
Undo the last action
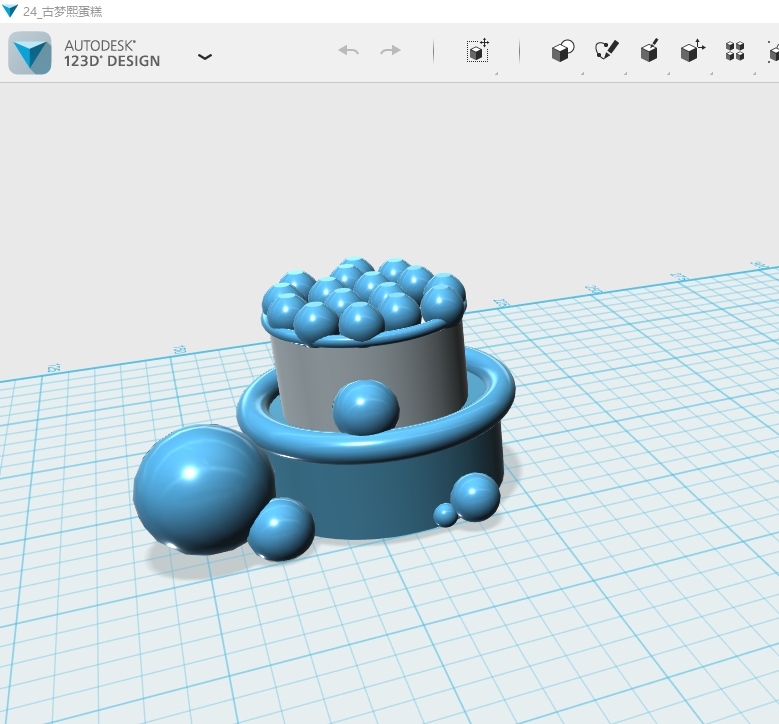pyautogui.click(x=348, y=50)
